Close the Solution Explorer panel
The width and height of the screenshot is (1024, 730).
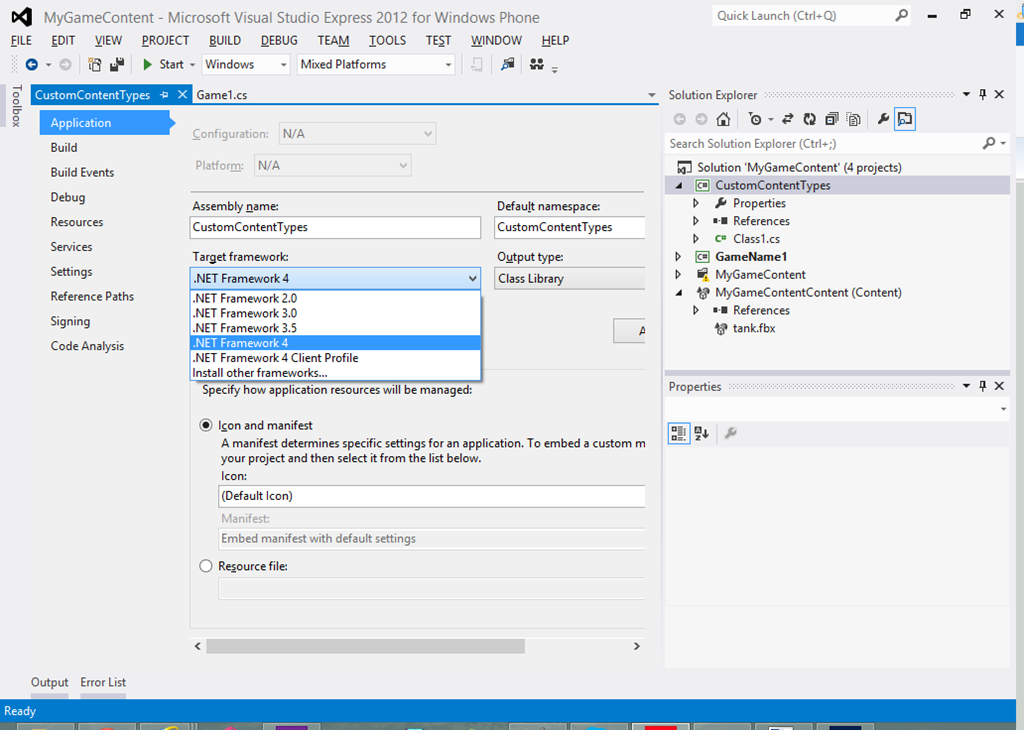[x=999, y=95]
